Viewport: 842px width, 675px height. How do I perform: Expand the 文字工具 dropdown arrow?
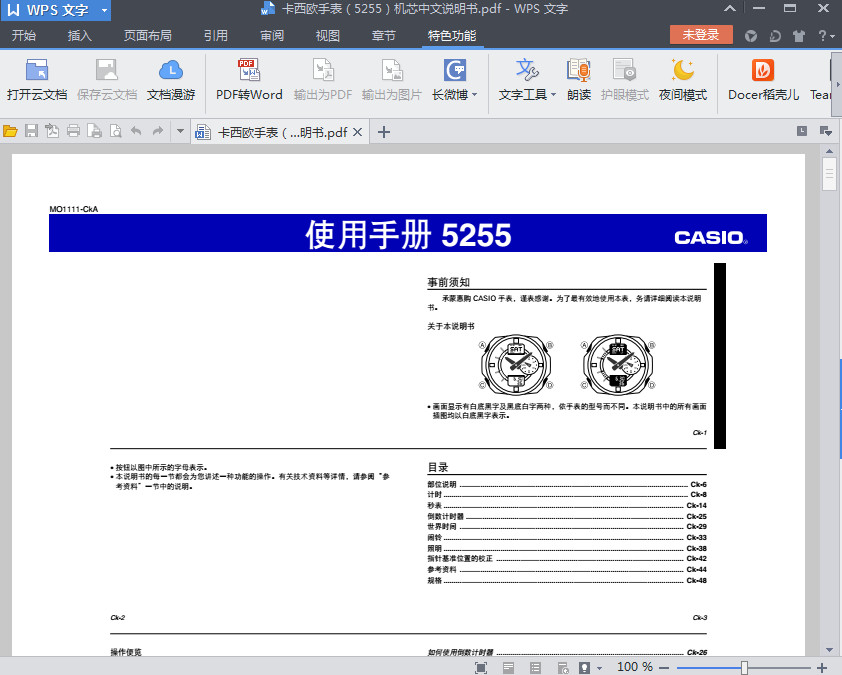(553, 95)
